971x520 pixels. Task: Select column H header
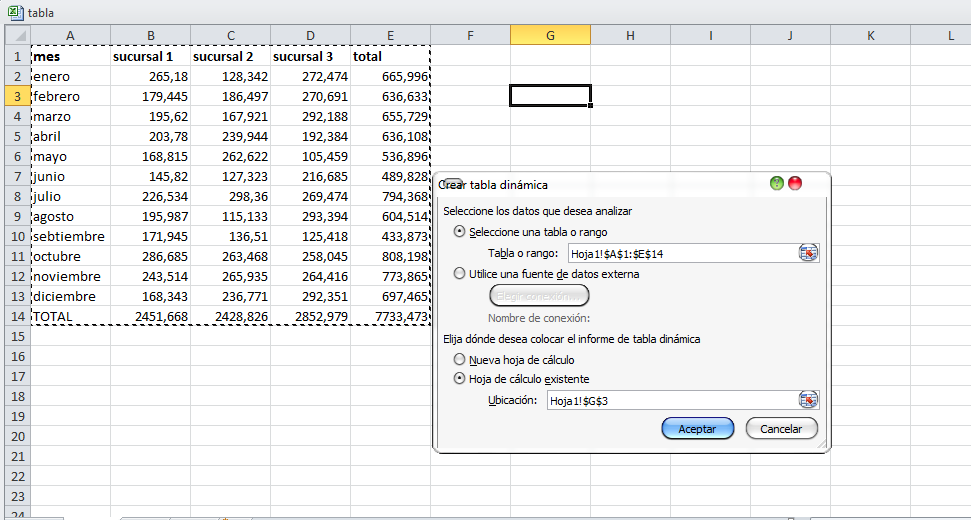(630, 36)
